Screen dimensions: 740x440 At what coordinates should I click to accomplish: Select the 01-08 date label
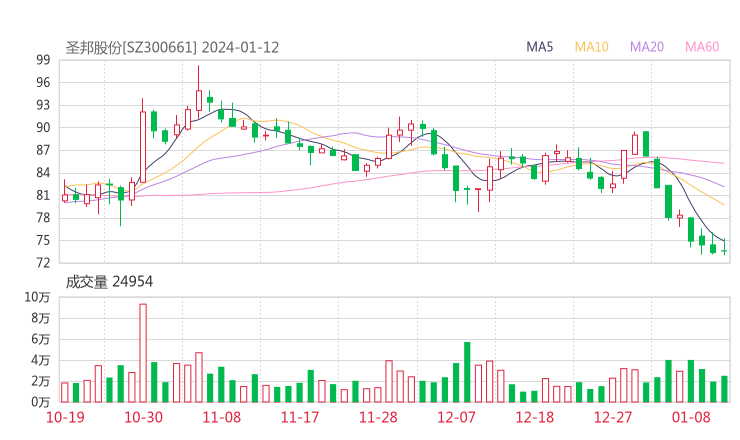pyautogui.click(x=691, y=417)
